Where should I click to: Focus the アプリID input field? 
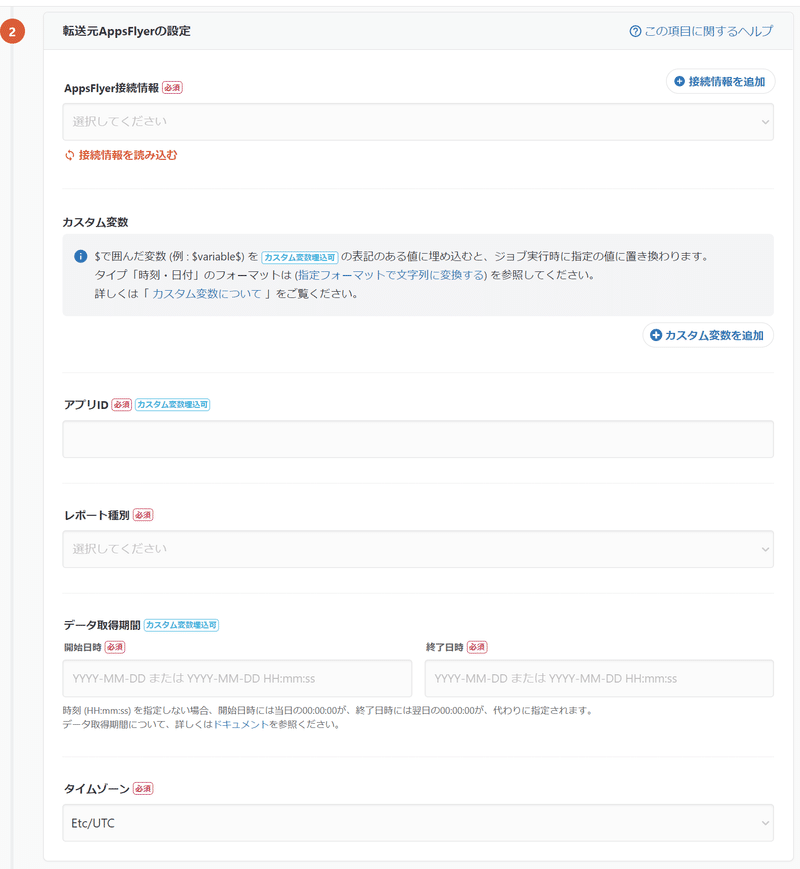click(418, 439)
